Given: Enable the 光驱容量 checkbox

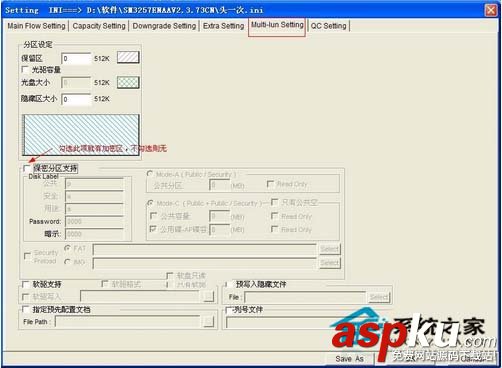Looking at the screenshot, I should (25, 69).
